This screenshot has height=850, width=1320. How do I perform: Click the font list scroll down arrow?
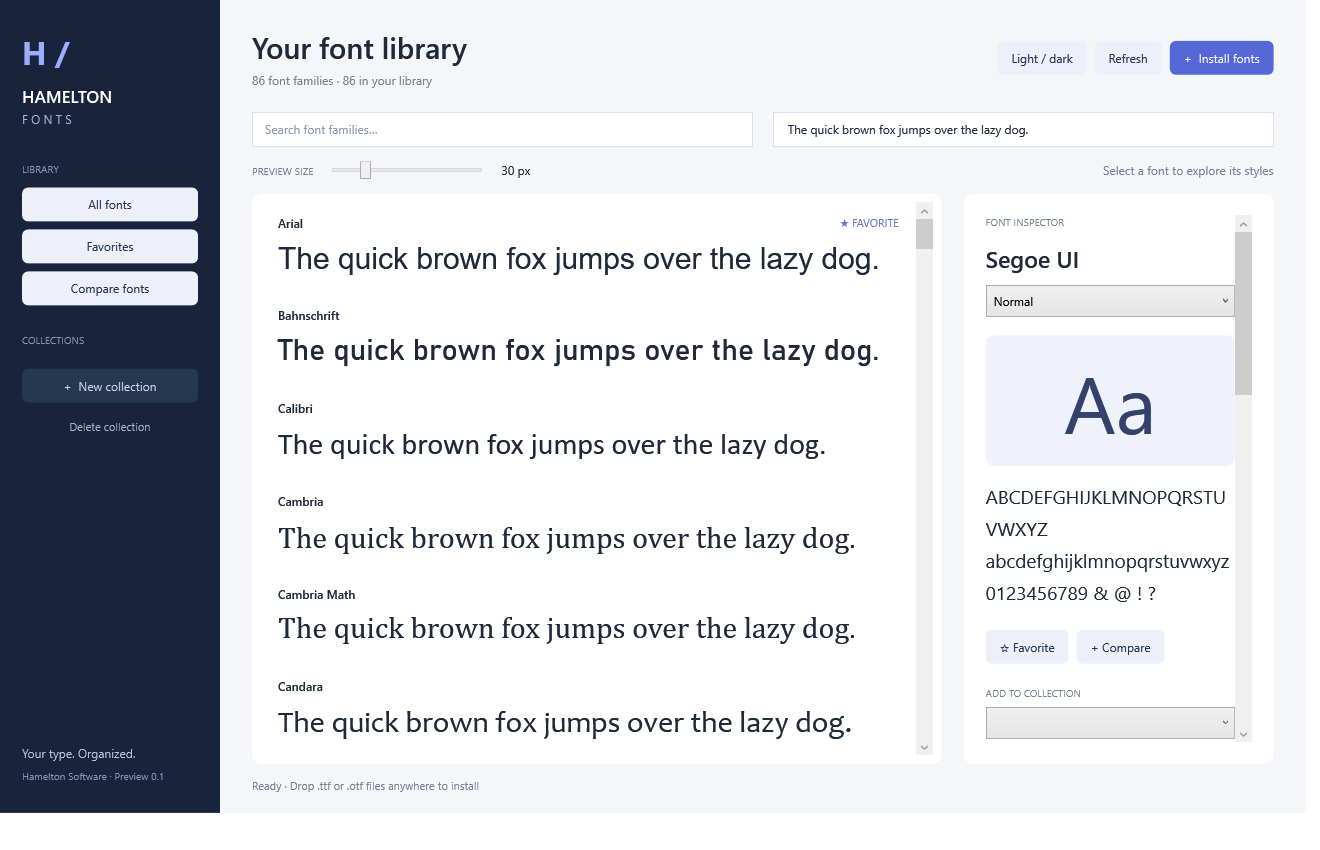click(x=924, y=747)
